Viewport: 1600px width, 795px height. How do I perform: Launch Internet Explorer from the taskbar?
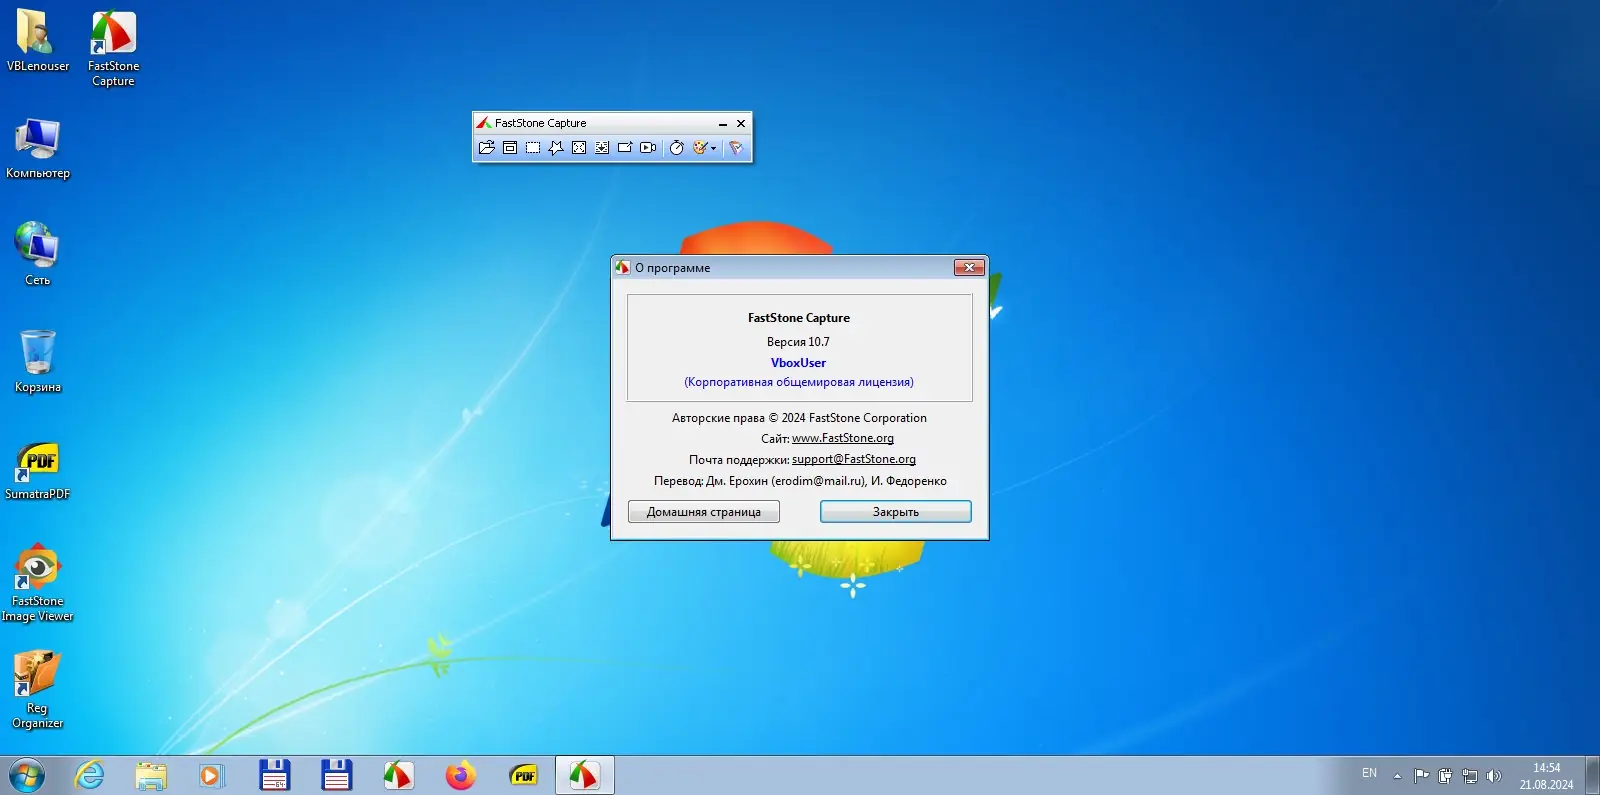(x=90, y=775)
